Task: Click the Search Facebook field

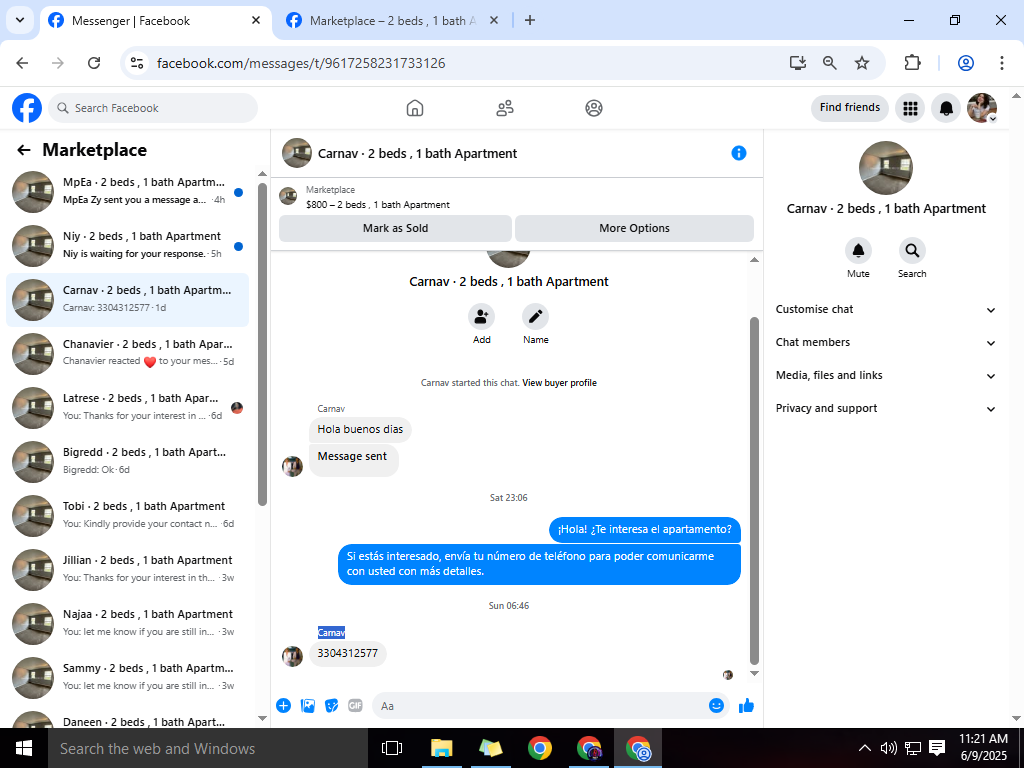Action: tap(153, 108)
